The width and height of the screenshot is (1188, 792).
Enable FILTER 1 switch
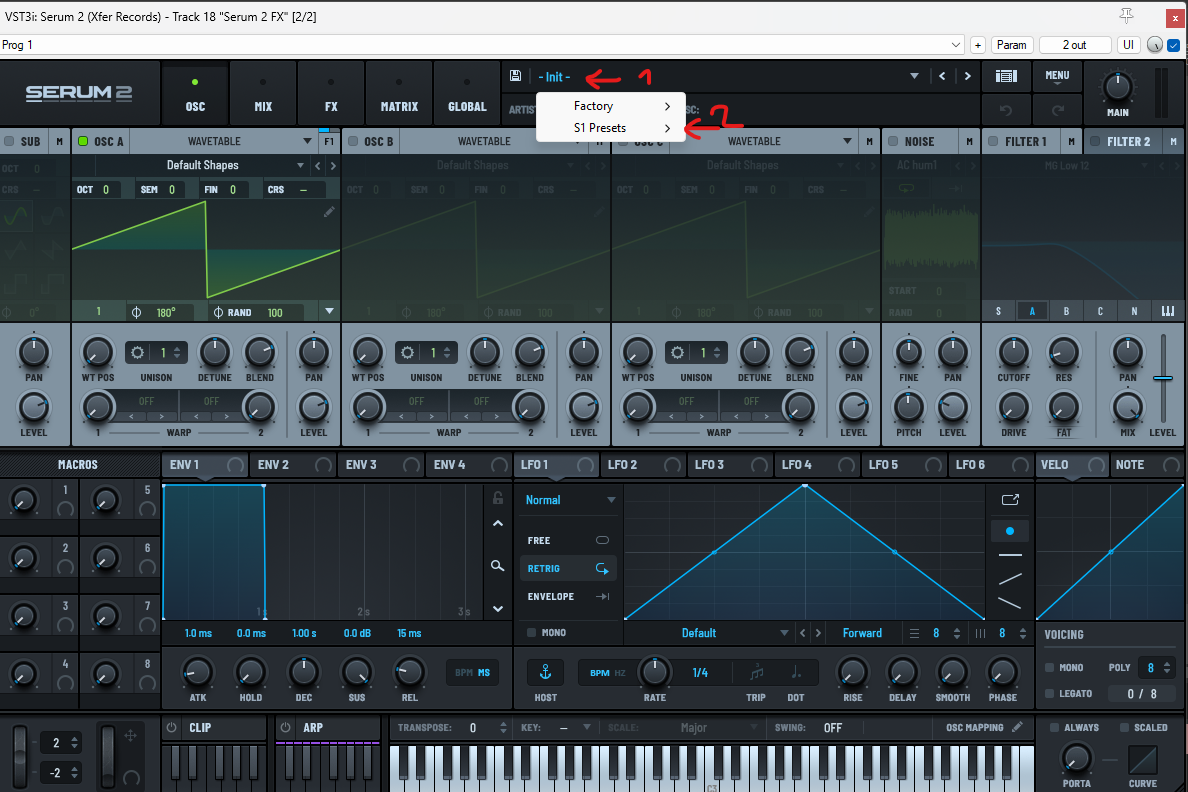click(x=993, y=141)
